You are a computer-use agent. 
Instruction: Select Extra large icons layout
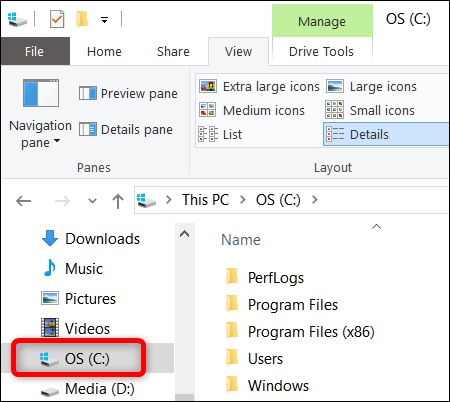[259, 86]
